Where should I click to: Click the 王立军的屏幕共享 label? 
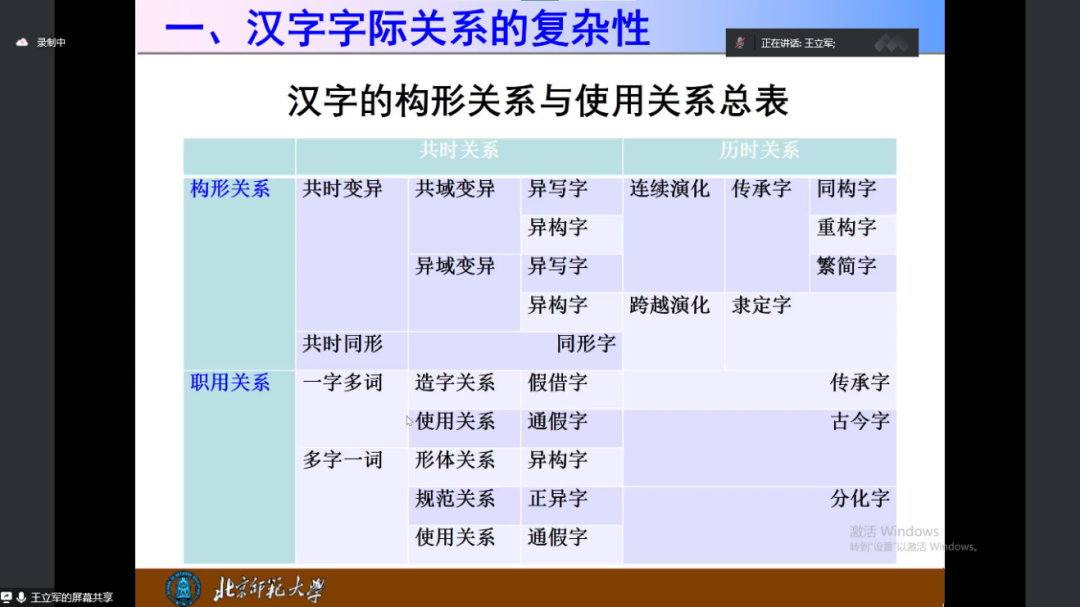[71, 597]
